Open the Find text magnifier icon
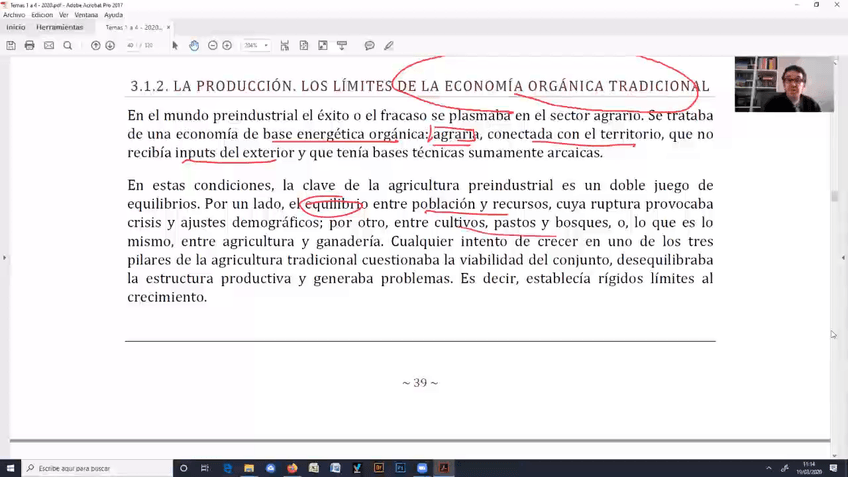This screenshot has height=477, width=848. (x=68, y=45)
